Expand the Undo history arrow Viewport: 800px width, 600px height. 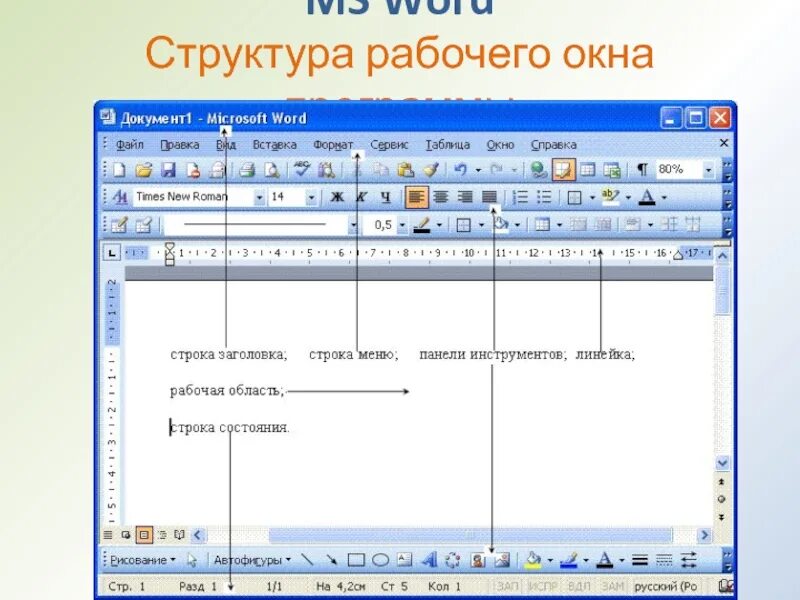tap(478, 170)
